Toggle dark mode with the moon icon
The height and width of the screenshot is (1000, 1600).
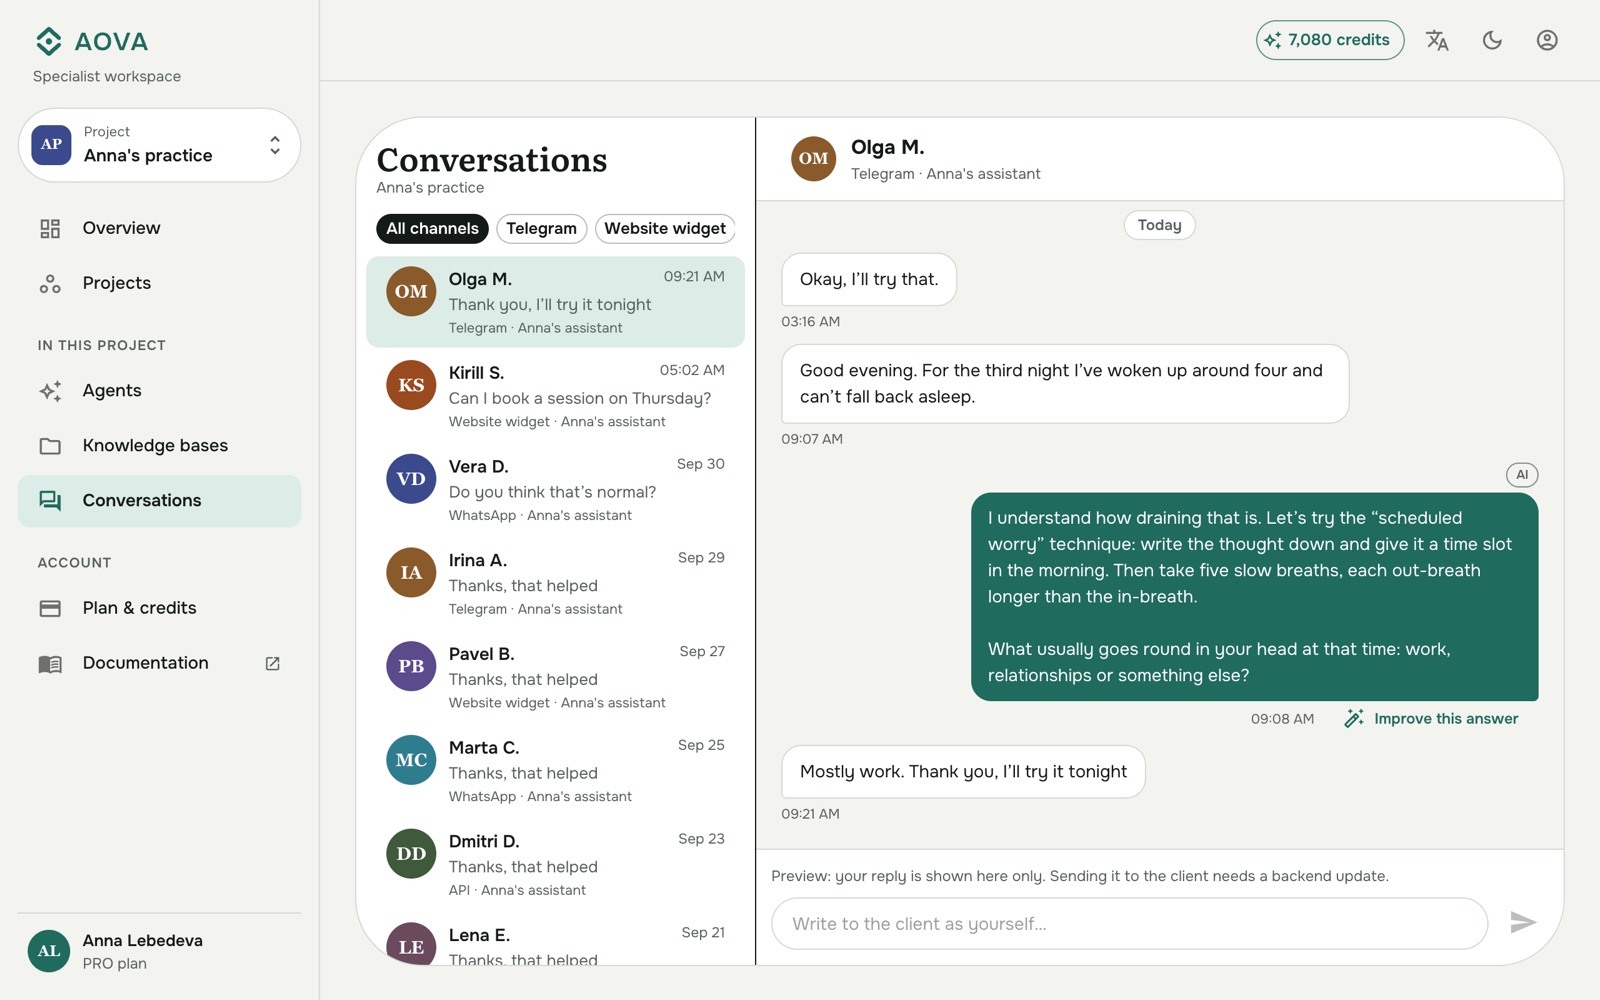[x=1492, y=40]
